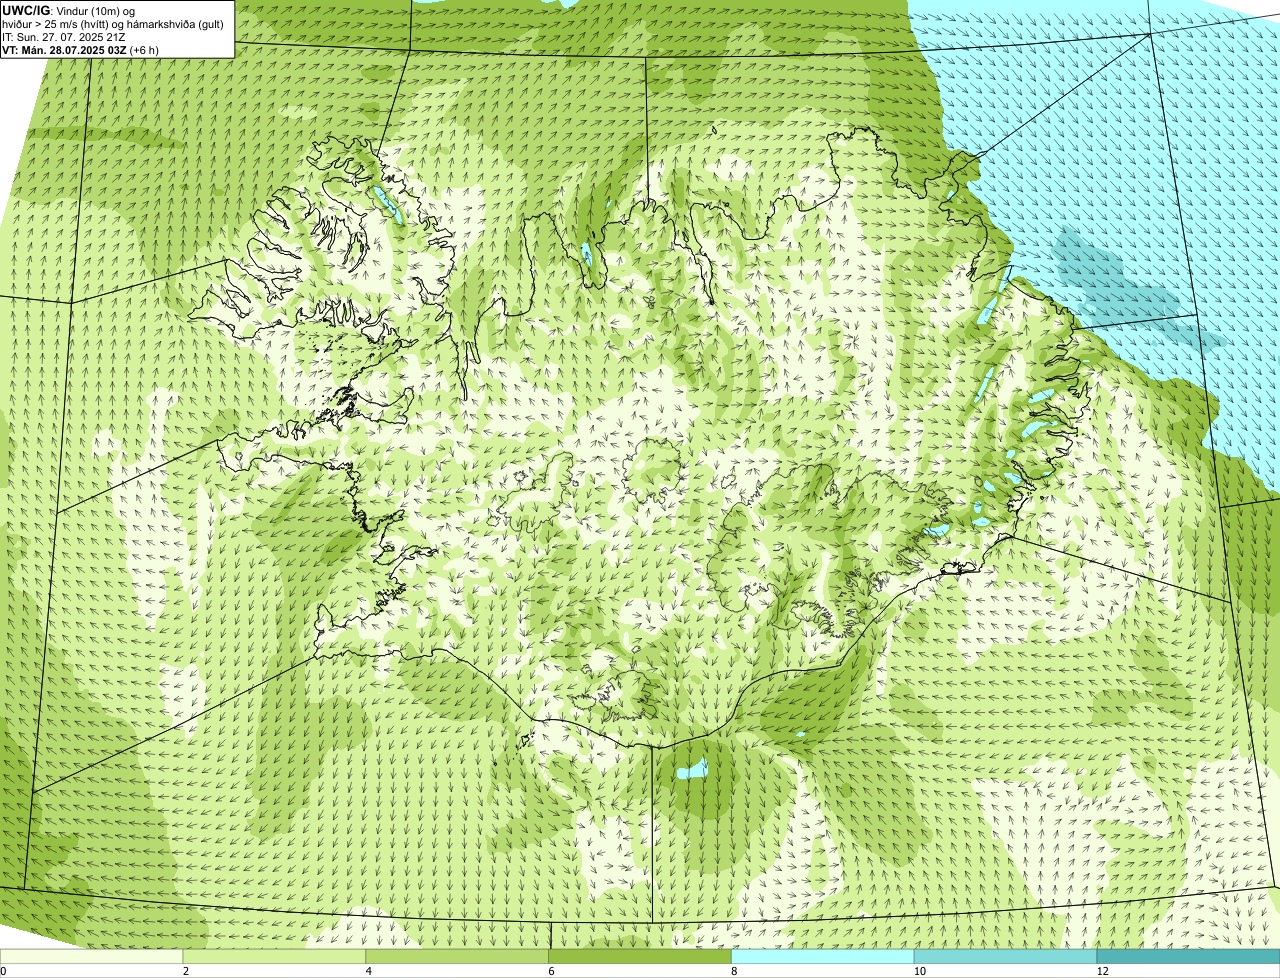Click the 'VT: Mán. 28.07.2025 03Z (+6 h)' line
The width and height of the screenshot is (1280, 978).
click(x=80, y=49)
